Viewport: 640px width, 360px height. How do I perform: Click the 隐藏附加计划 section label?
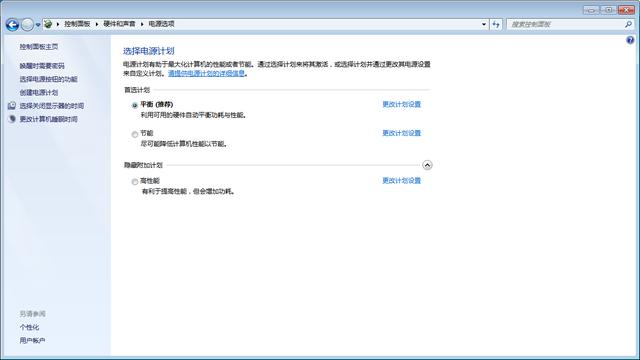point(143,165)
